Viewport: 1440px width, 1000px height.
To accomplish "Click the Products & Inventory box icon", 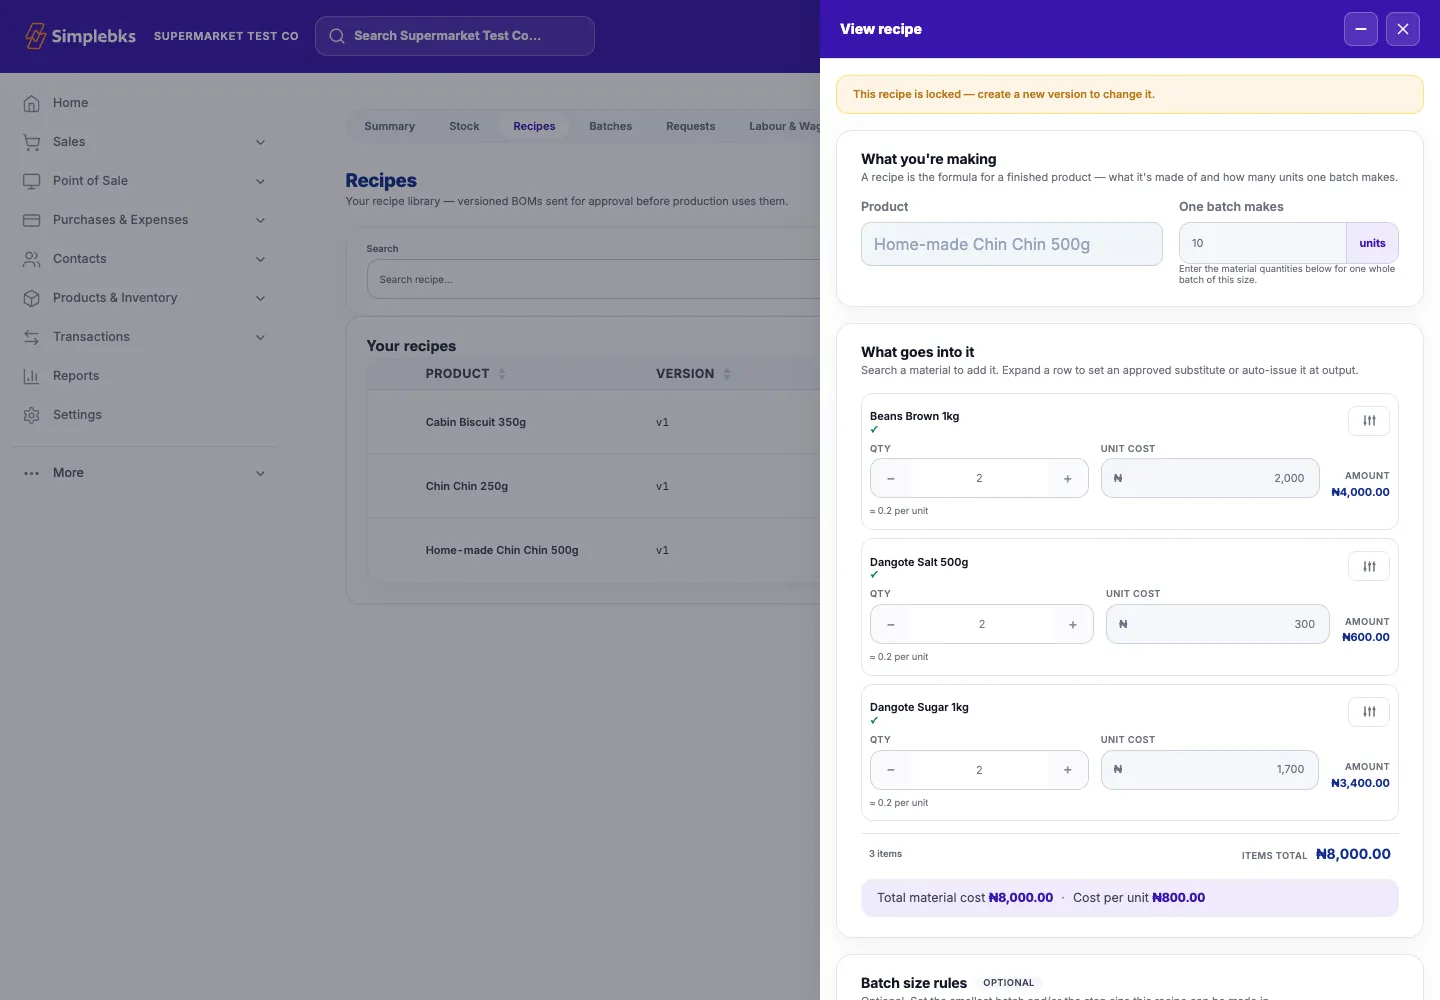I will pyautogui.click(x=32, y=298).
